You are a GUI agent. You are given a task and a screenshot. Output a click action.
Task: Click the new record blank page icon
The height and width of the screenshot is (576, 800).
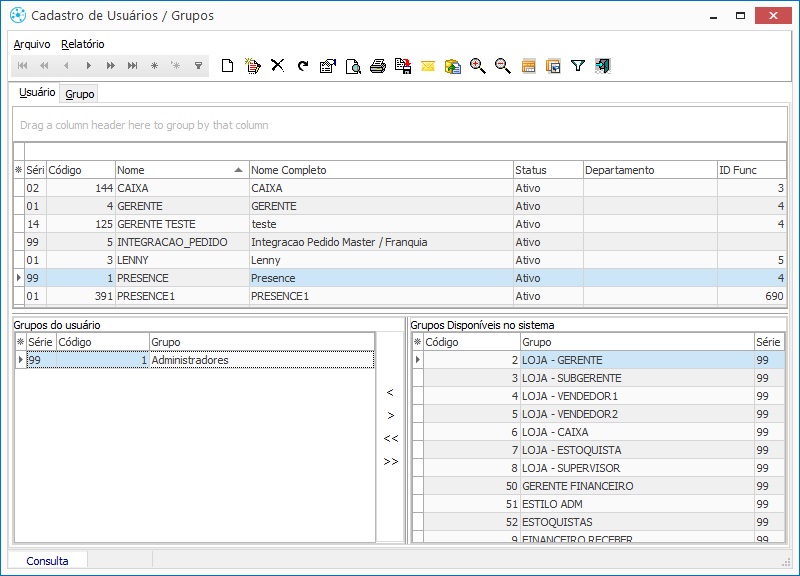coord(228,66)
